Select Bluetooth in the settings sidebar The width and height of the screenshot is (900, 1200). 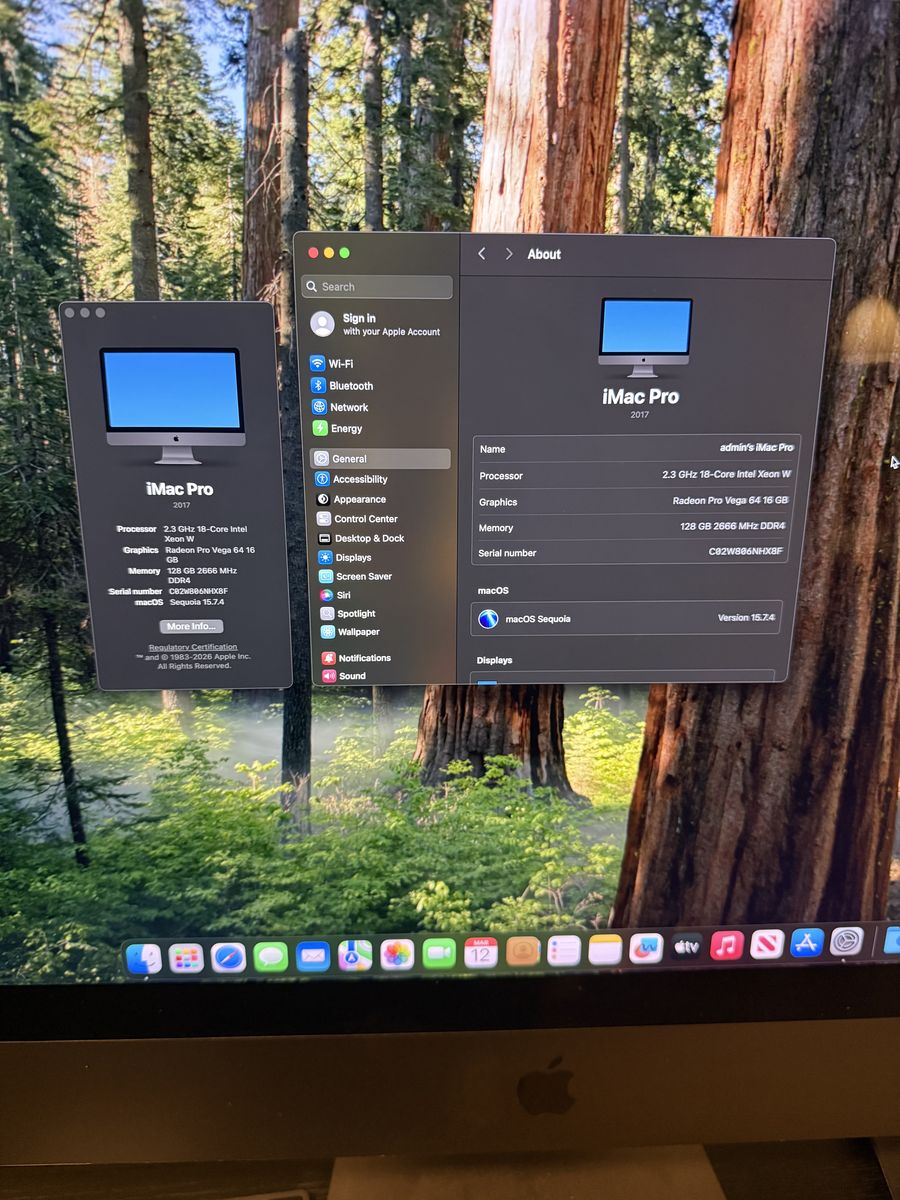click(x=350, y=386)
